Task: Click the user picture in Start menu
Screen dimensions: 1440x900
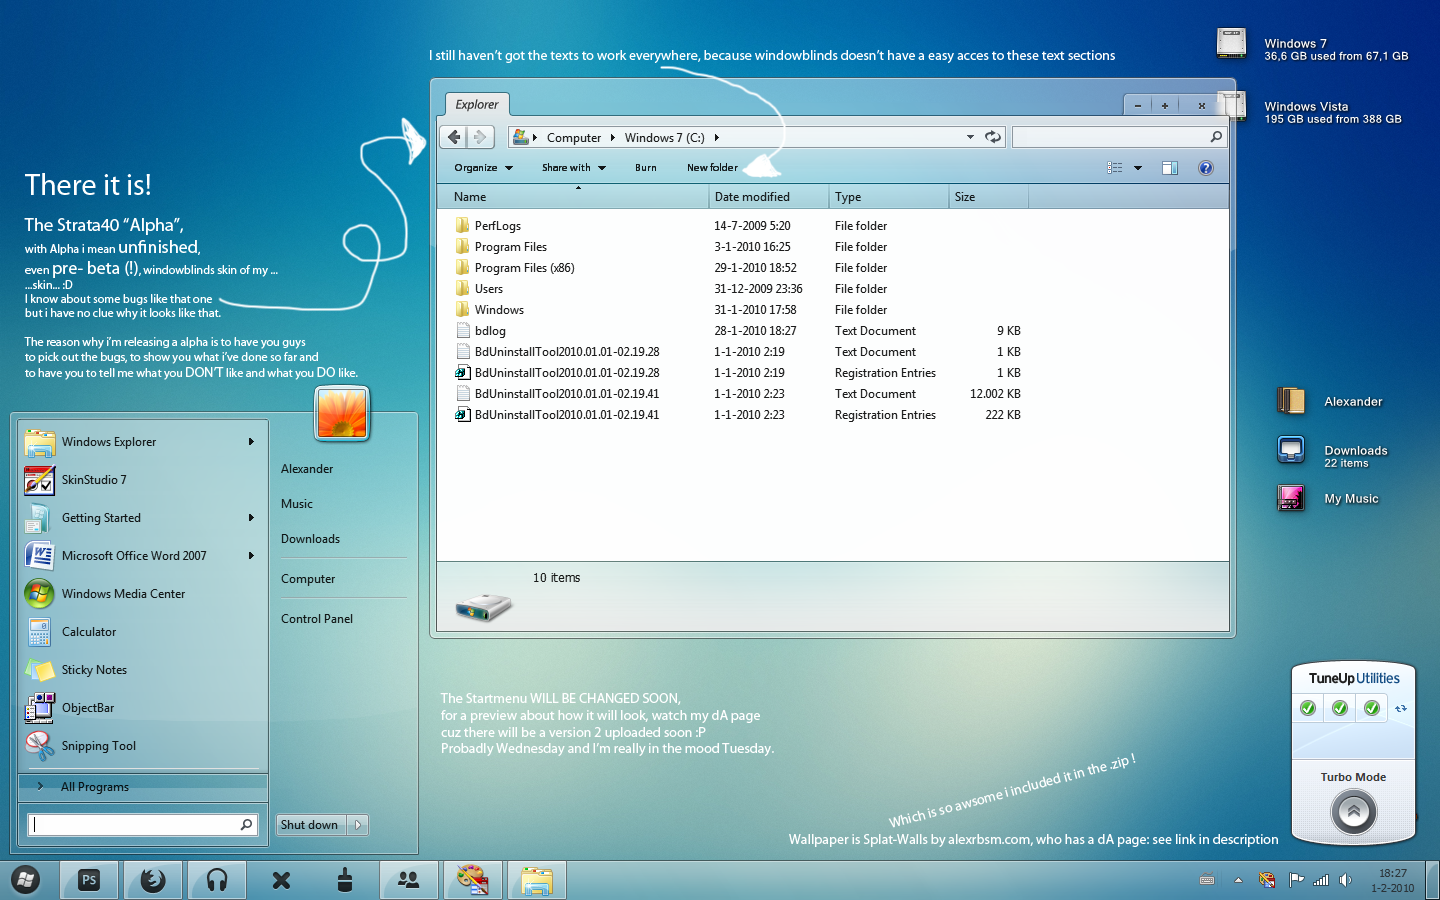Action: (342, 413)
